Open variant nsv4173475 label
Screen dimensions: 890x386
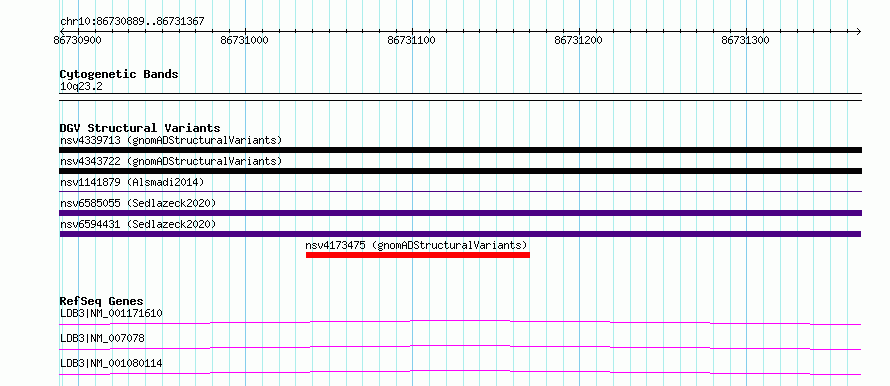[417, 245]
